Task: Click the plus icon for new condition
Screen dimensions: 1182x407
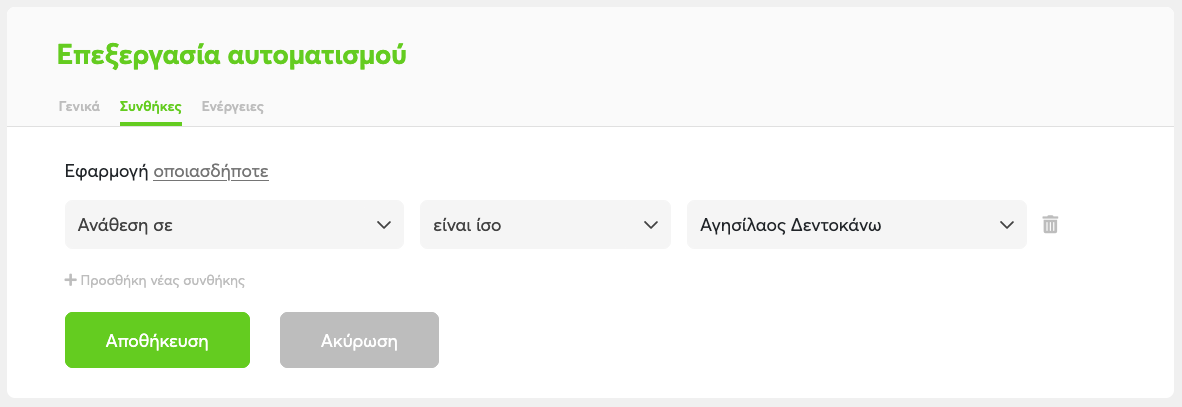Action: (71, 281)
